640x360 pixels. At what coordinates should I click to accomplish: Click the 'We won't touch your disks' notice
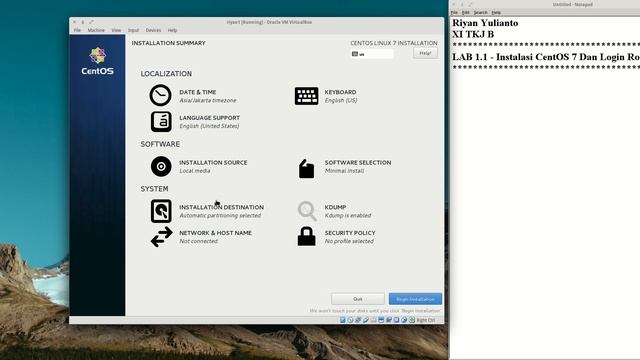coord(375,311)
